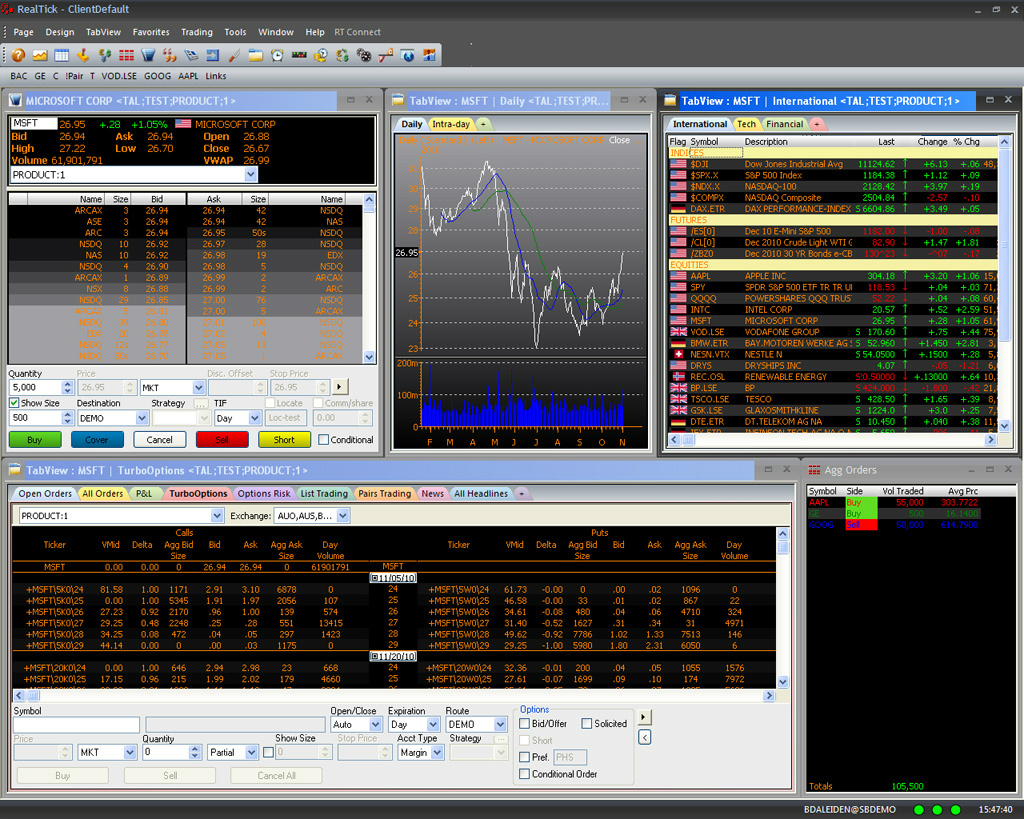
Task: Click the balance scale toolbar icon
Action: point(385,56)
